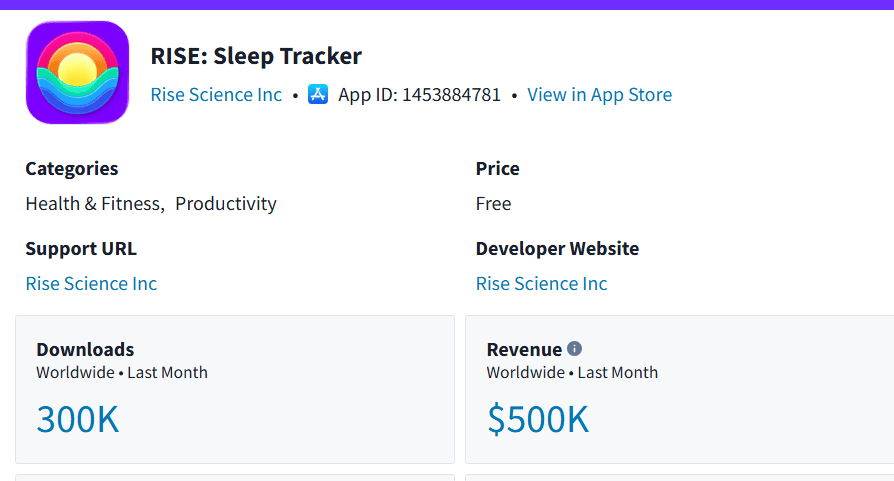Open Rise Science Inc under Developer Website
The height and width of the screenshot is (481, 894).
pyautogui.click(x=541, y=284)
